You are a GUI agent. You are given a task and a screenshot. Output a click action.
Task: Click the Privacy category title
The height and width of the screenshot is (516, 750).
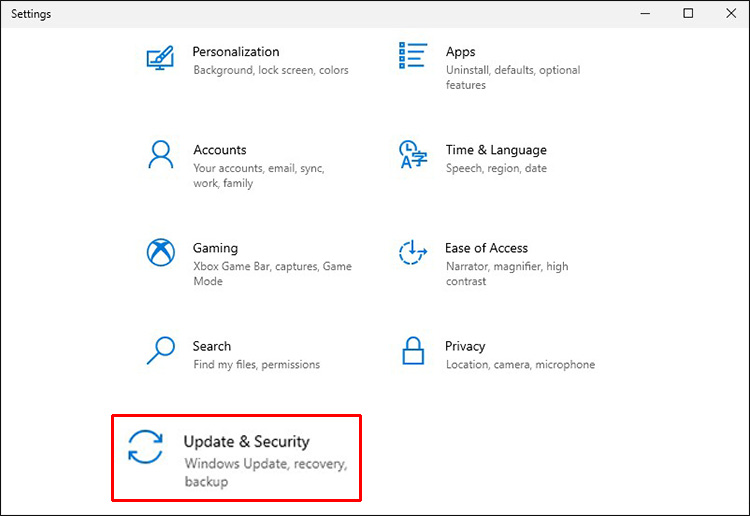pyautogui.click(x=465, y=346)
